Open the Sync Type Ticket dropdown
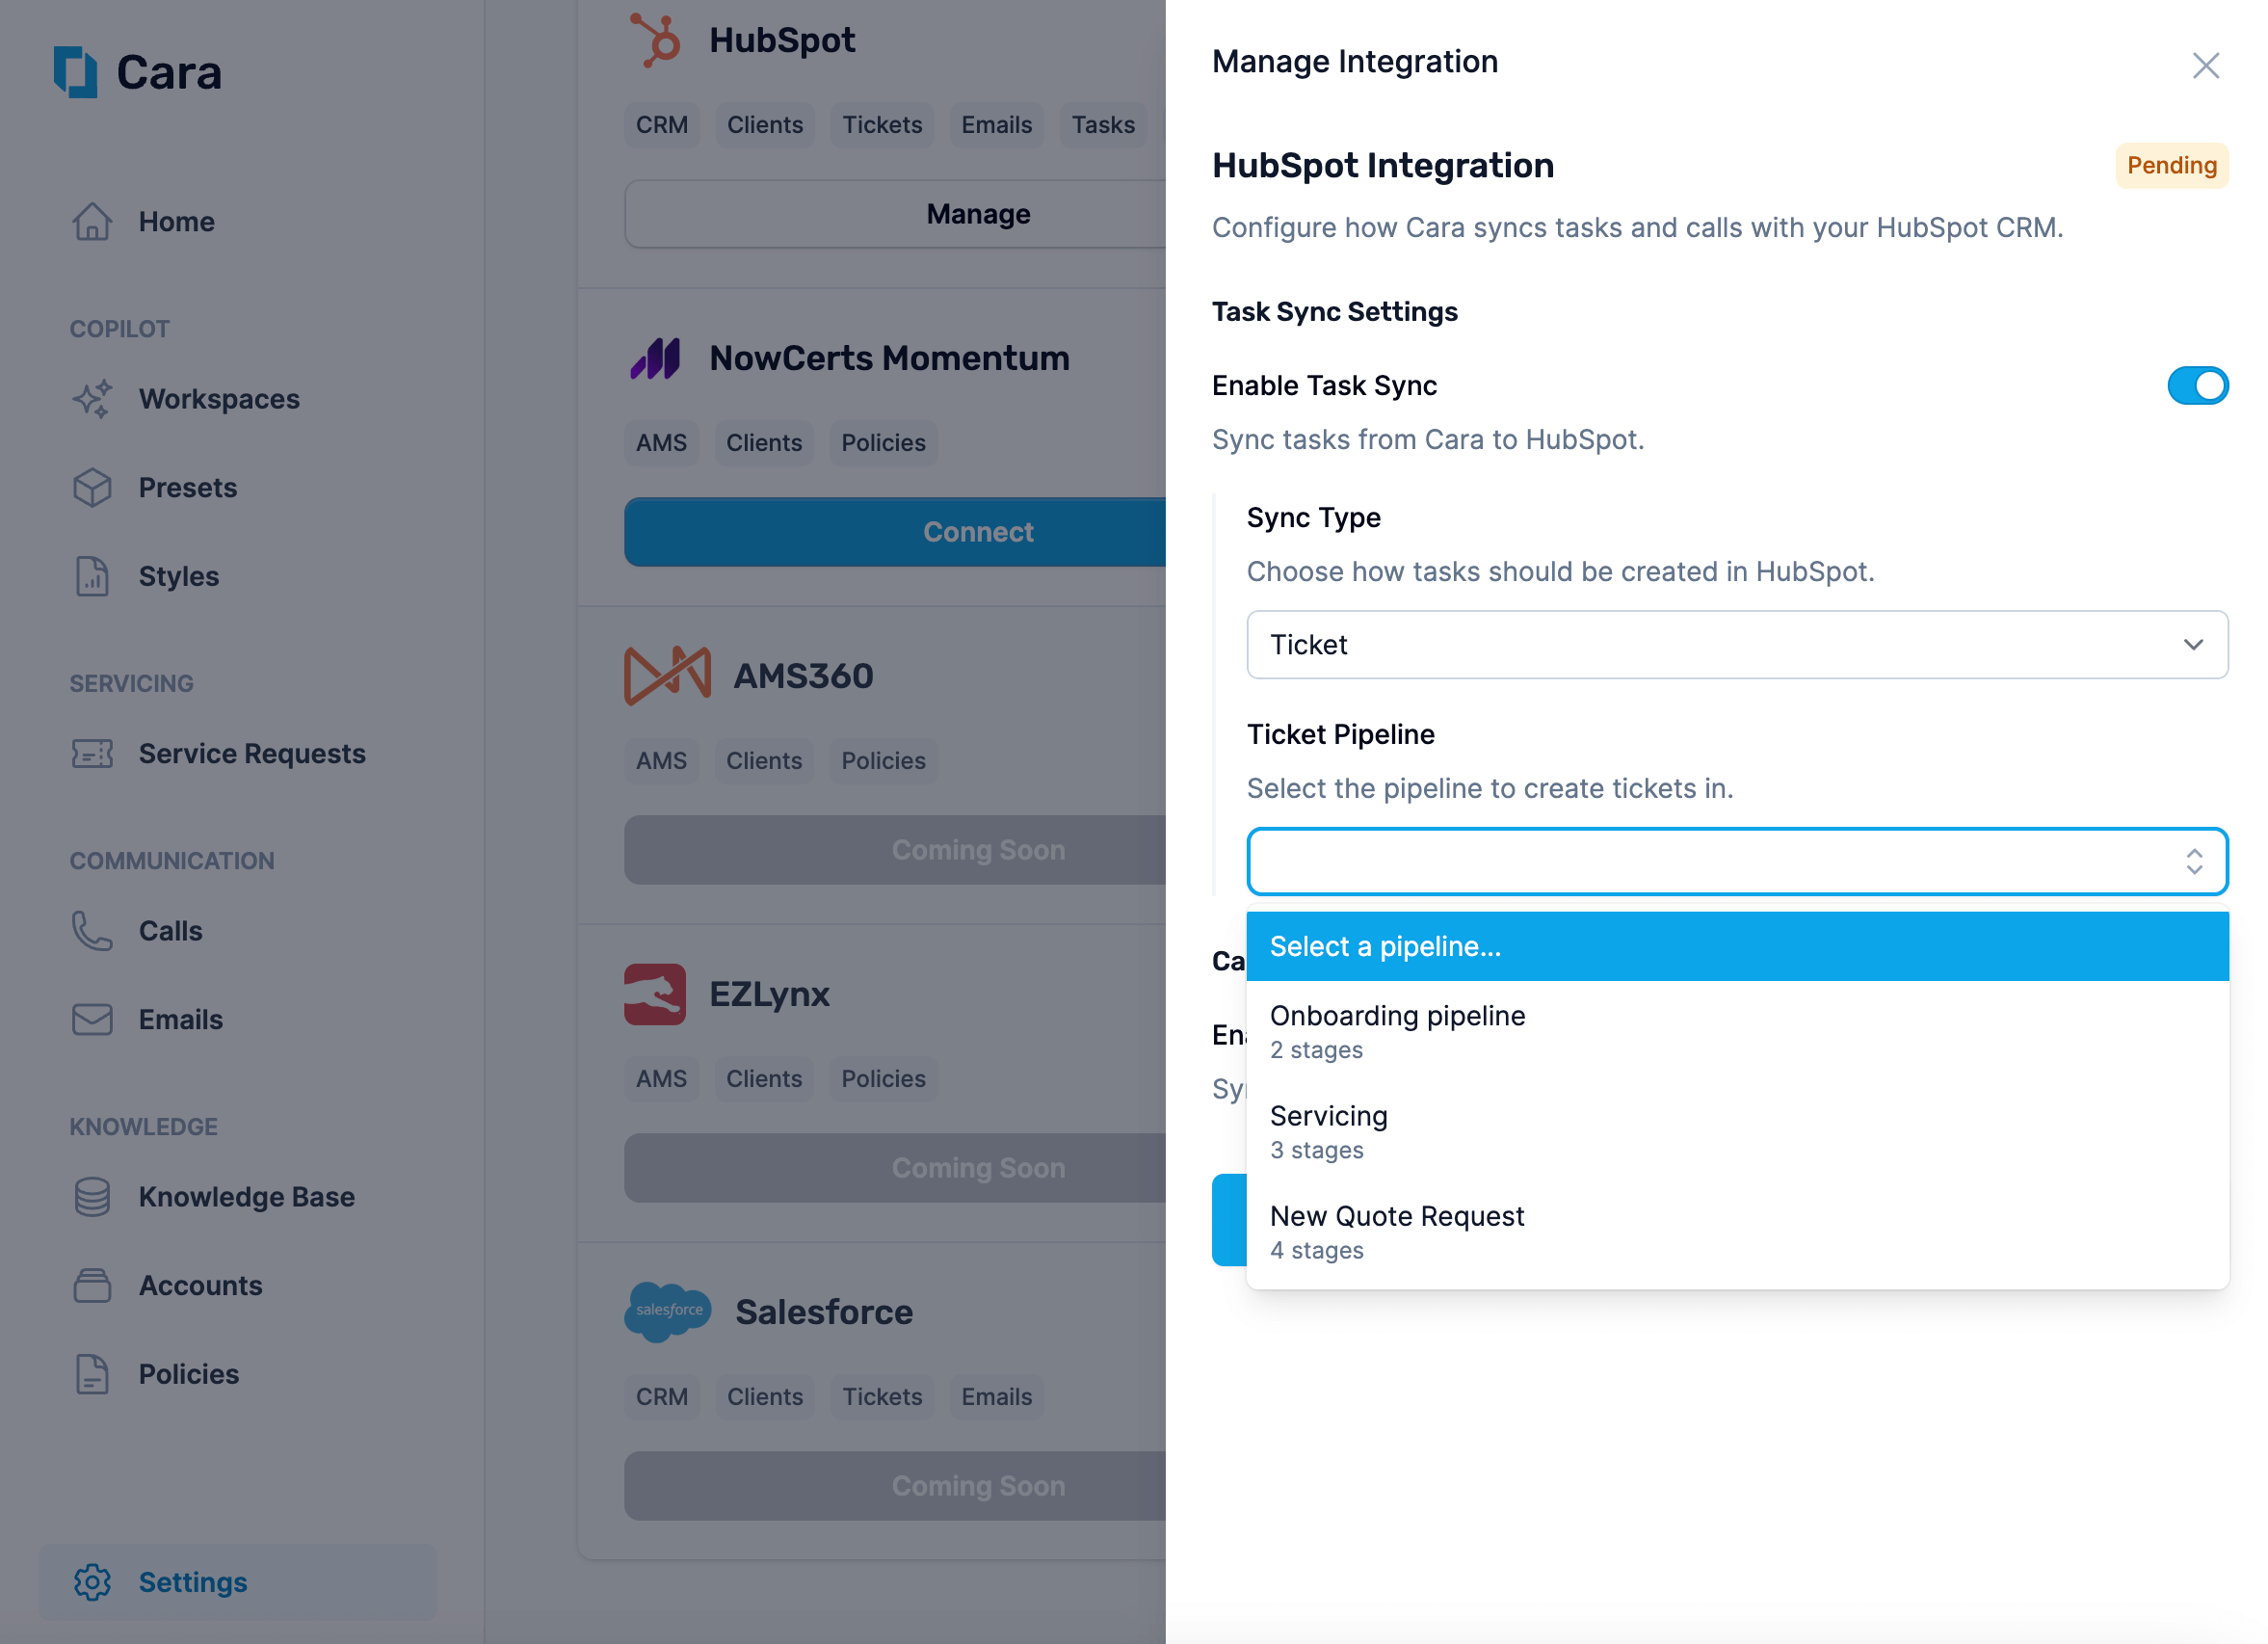 pos(1737,645)
